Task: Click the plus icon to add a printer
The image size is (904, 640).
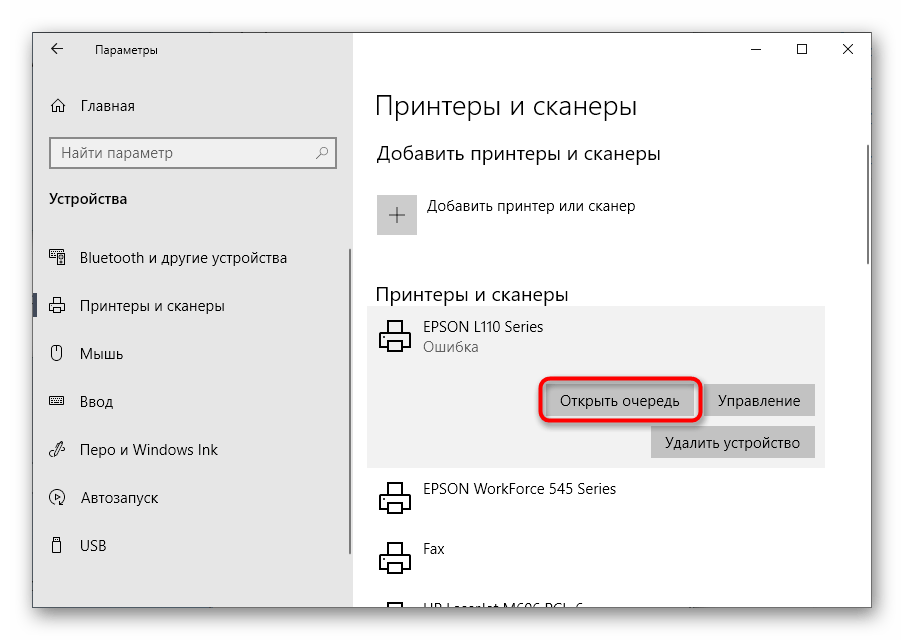Action: pos(396,215)
